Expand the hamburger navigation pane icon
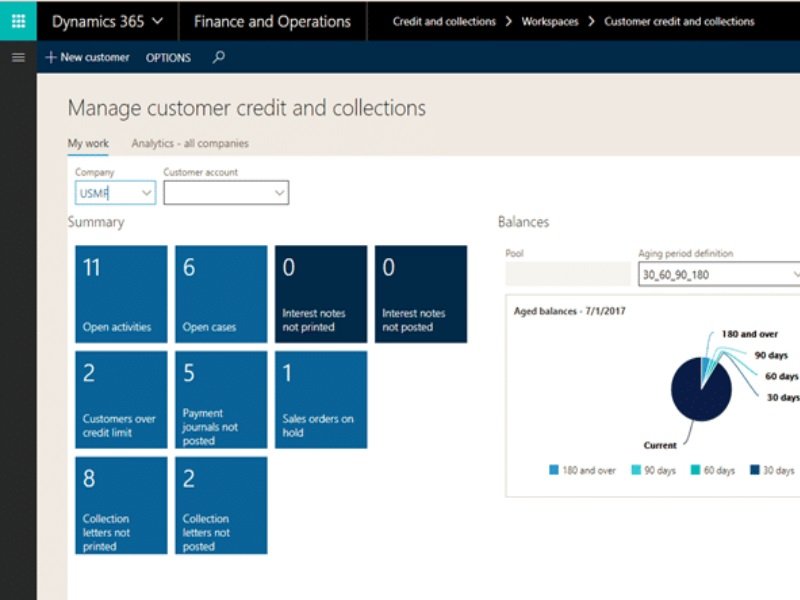This screenshot has width=800, height=600. [18, 57]
